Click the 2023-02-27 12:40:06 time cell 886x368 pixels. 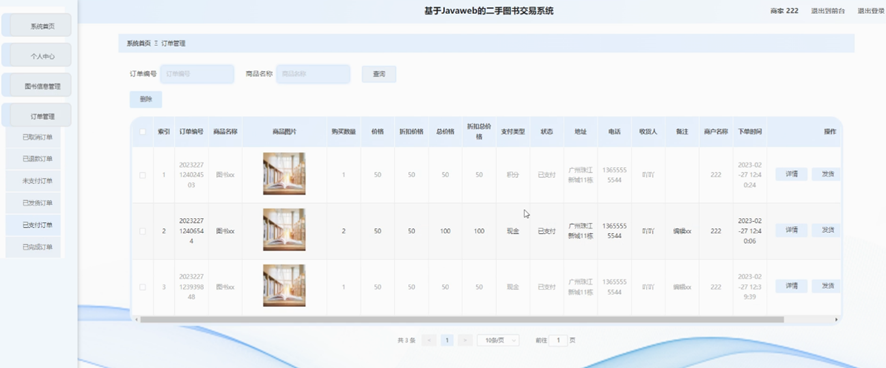(x=750, y=231)
